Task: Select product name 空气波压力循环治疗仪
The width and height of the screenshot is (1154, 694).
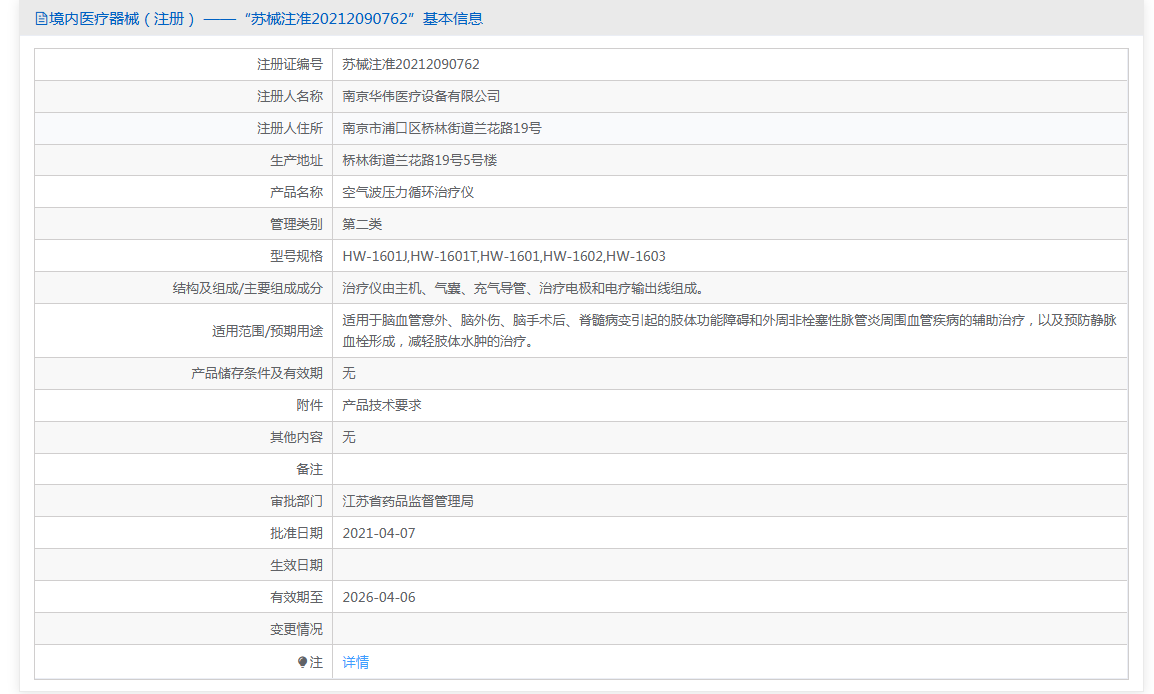Action: click(x=408, y=193)
